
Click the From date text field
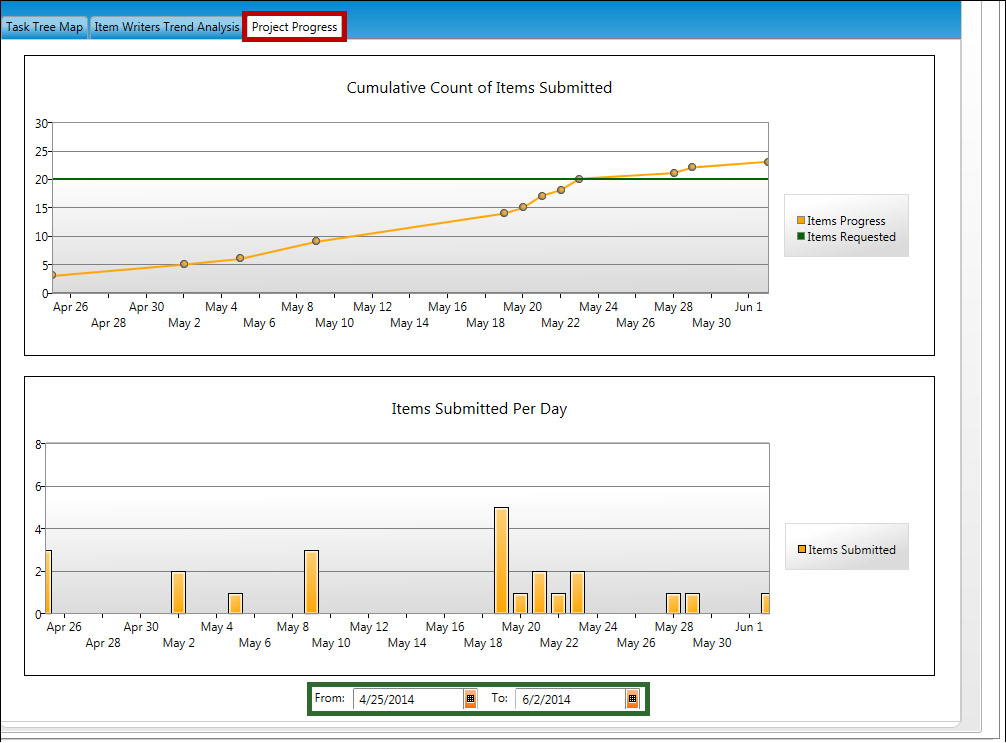point(407,700)
